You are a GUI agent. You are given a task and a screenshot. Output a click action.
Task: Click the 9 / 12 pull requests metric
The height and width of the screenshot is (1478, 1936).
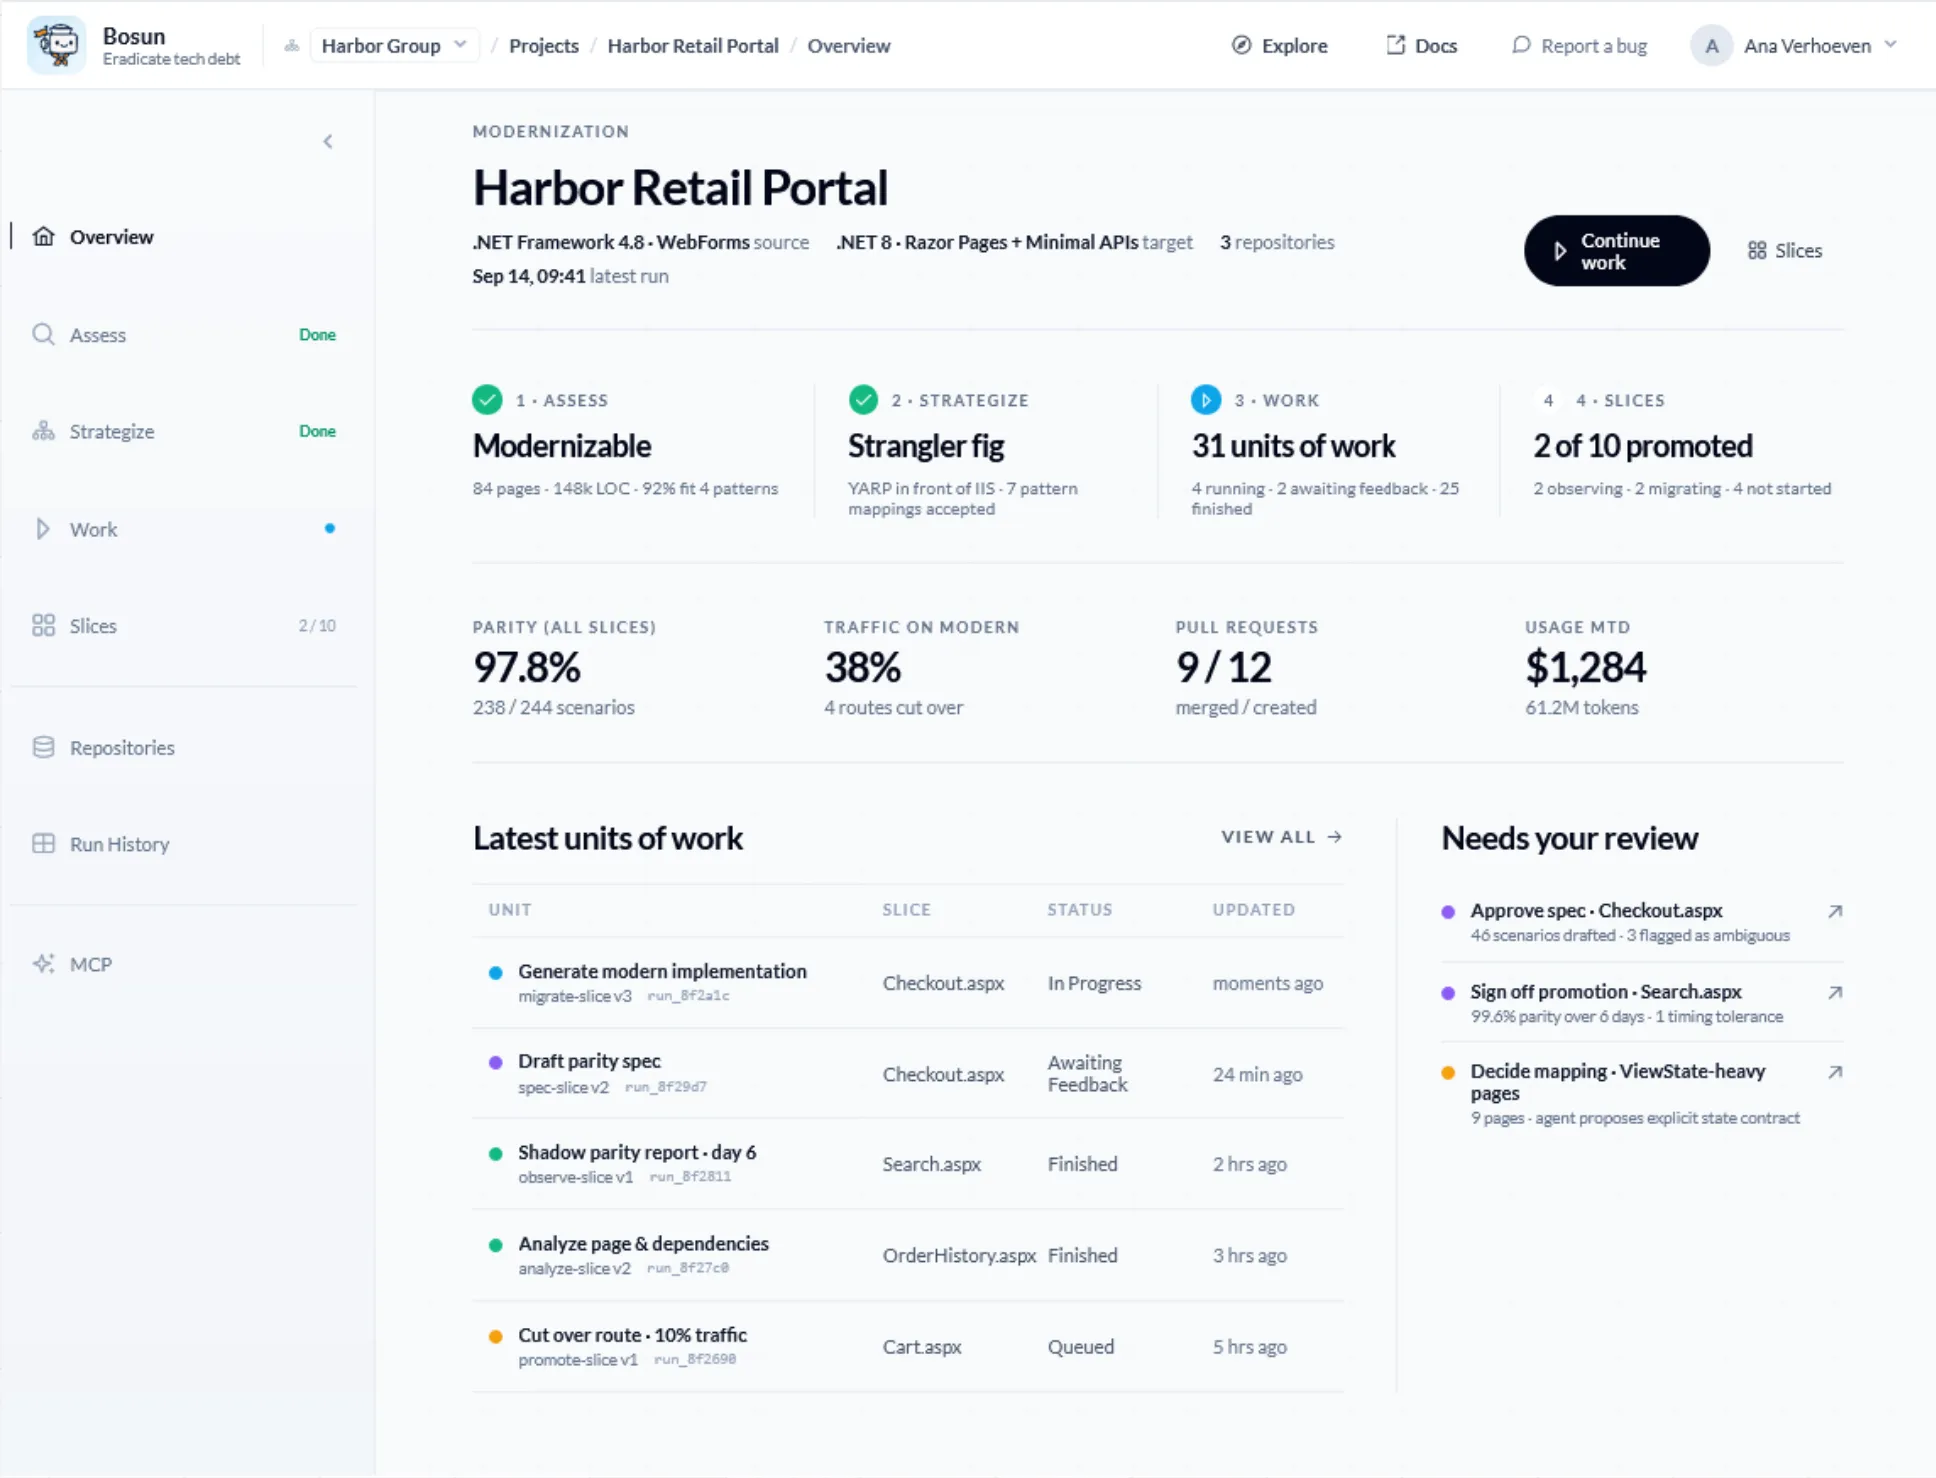click(1223, 667)
